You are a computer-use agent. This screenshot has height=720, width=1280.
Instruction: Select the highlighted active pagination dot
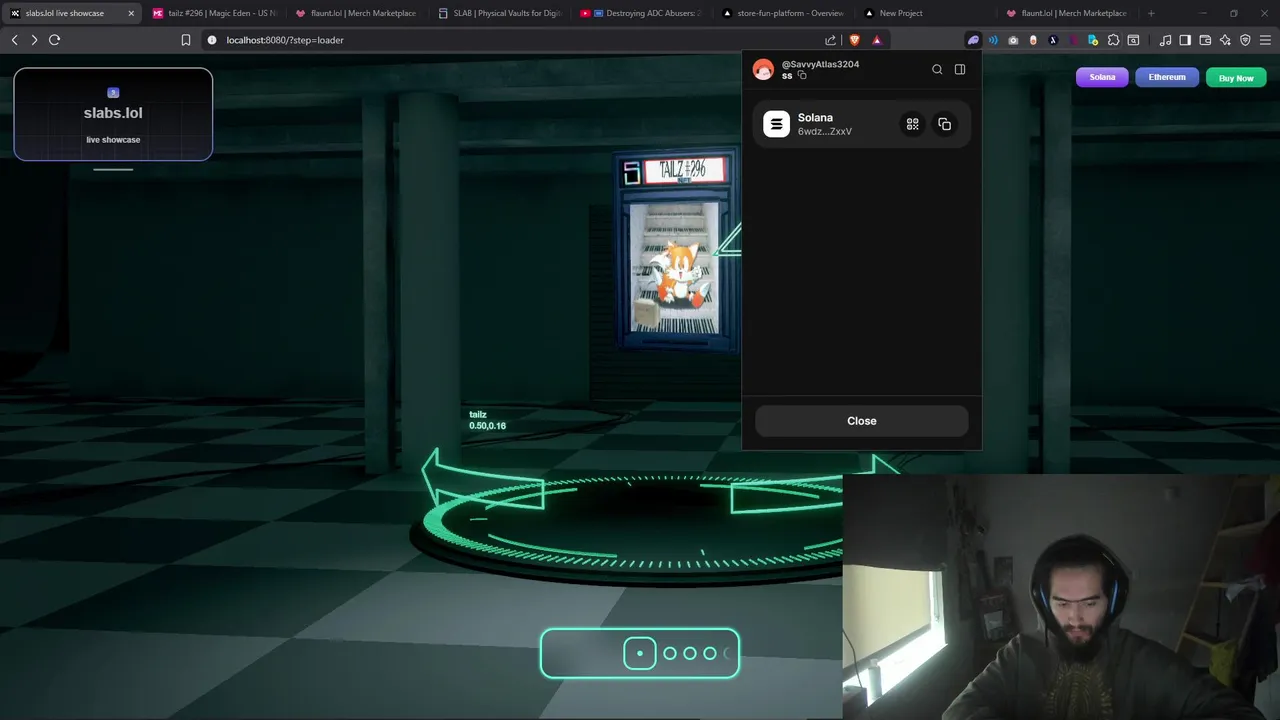[x=640, y=653]
